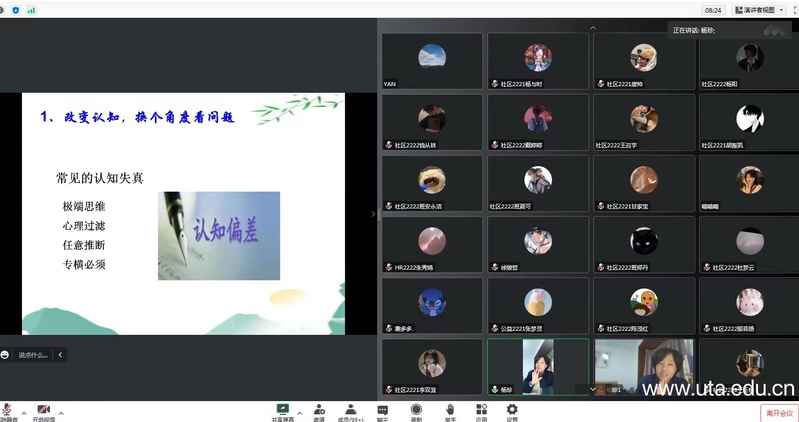Image resolution: width=799 pixels, height=422 pixels.
Task: Open the invite participants icon
Action: point(318,409)
